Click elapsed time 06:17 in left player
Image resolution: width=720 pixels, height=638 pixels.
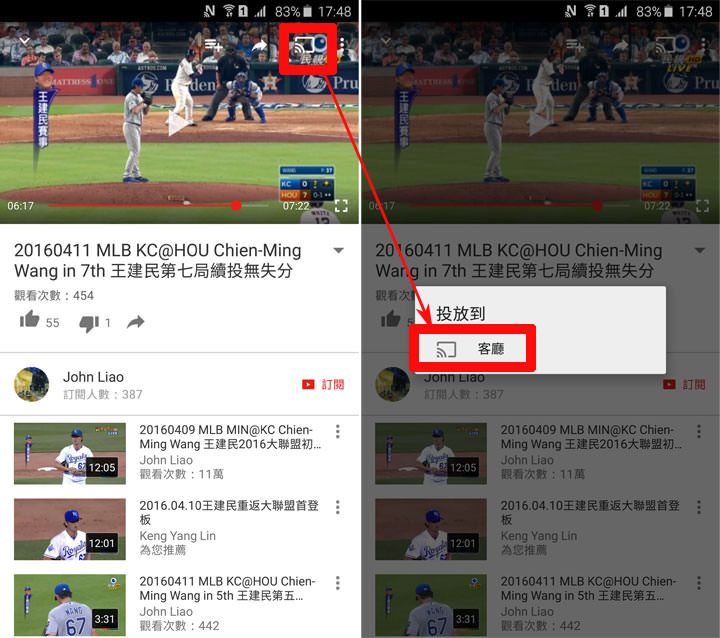pos(20,206)
